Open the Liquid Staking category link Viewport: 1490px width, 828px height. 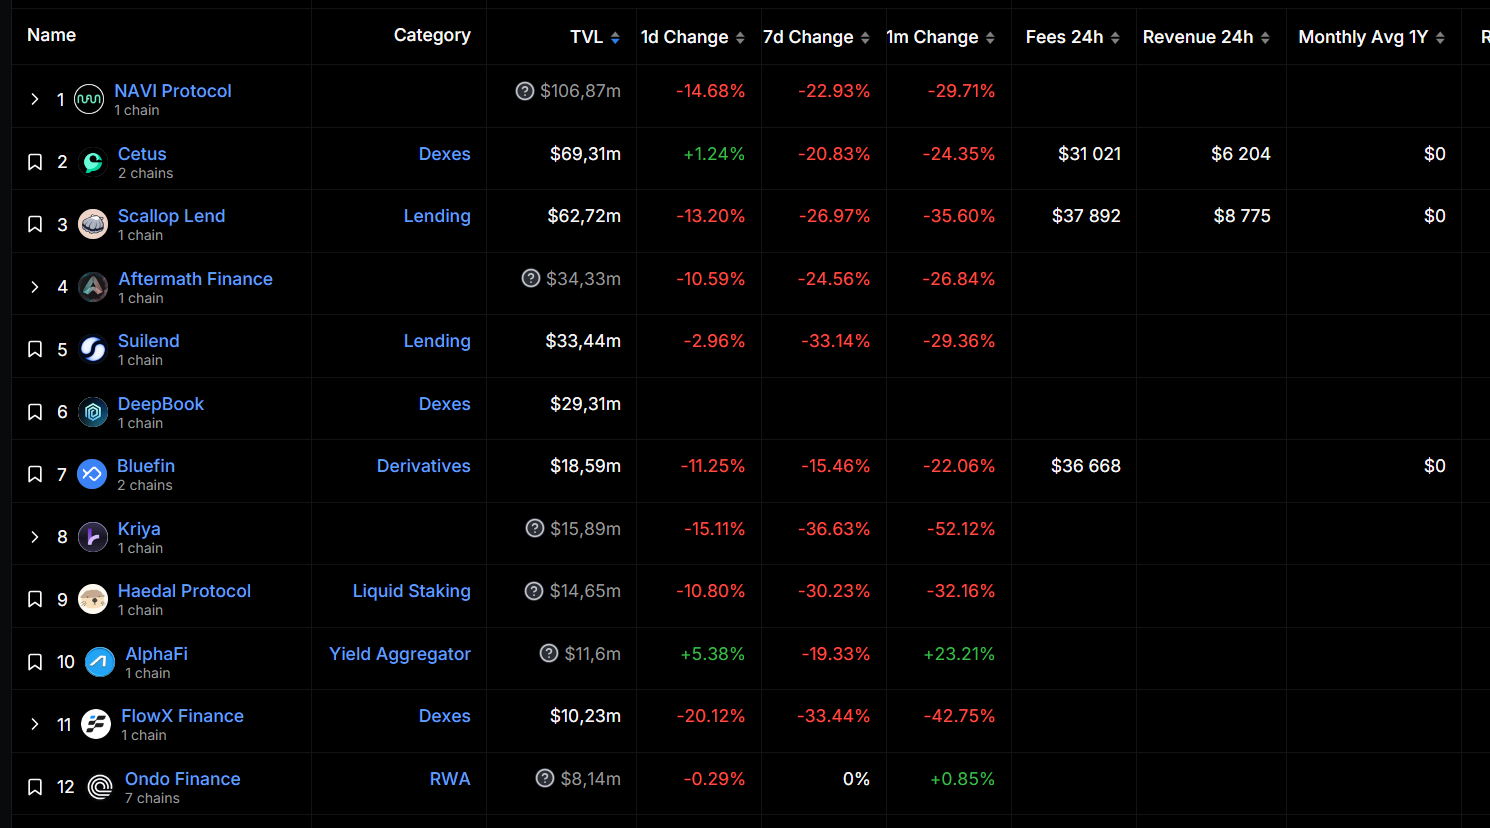(411, 591)
